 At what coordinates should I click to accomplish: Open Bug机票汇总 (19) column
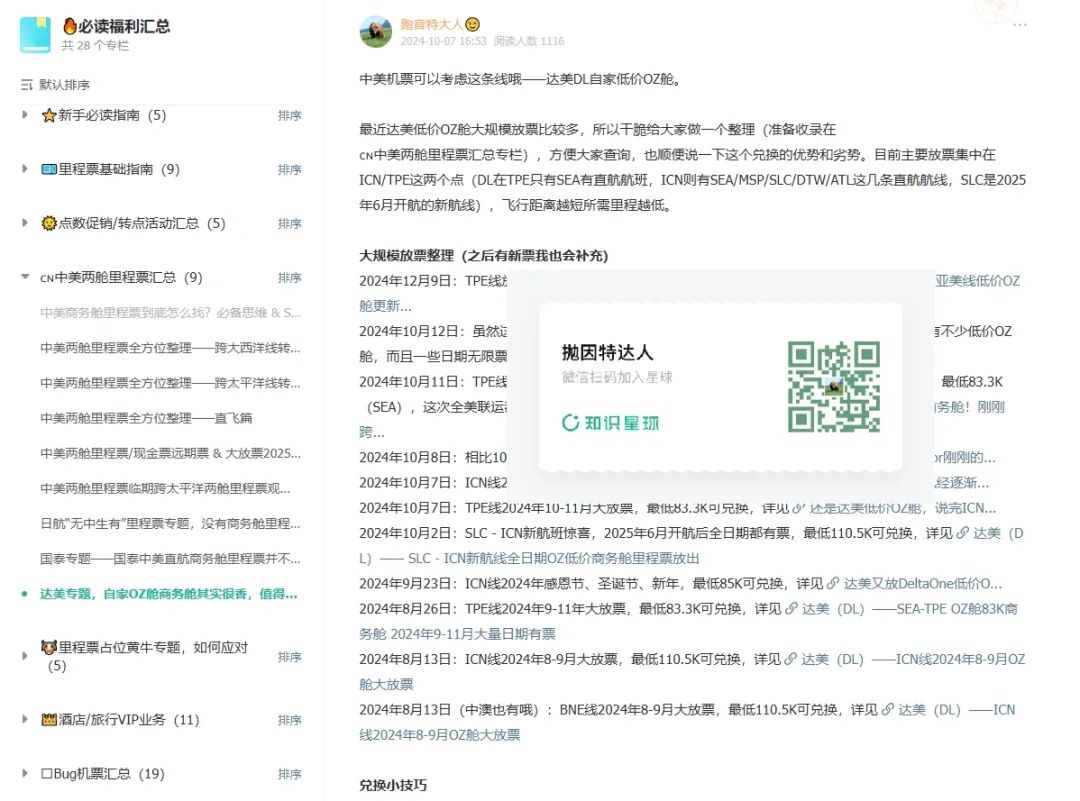click(x=103, y=773)
